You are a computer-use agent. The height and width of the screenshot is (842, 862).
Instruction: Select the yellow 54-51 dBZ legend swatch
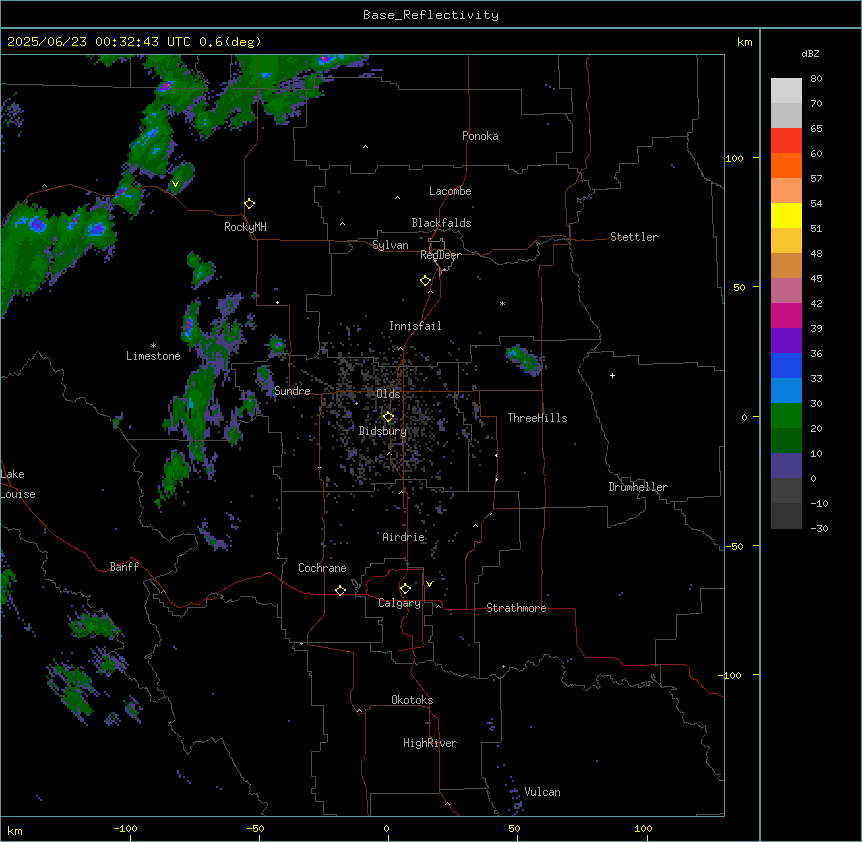point(786,215)
